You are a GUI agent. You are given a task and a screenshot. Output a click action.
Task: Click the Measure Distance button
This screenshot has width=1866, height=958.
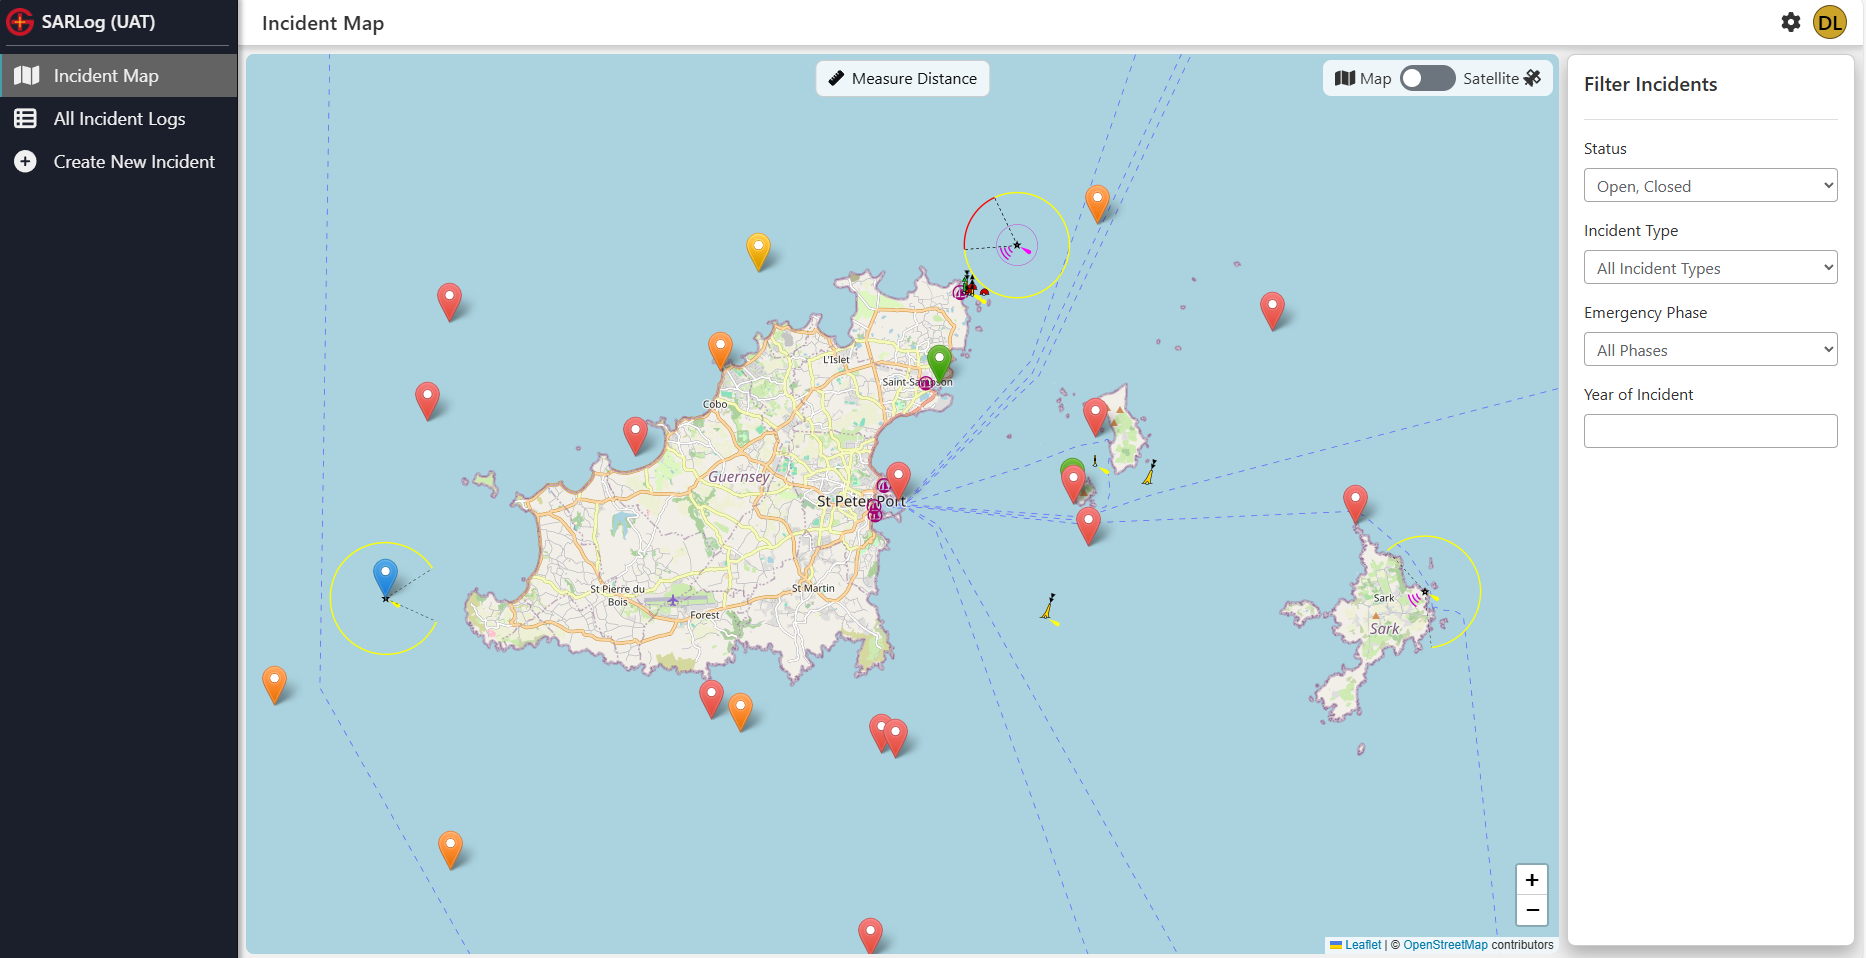(x=903, y=79)
